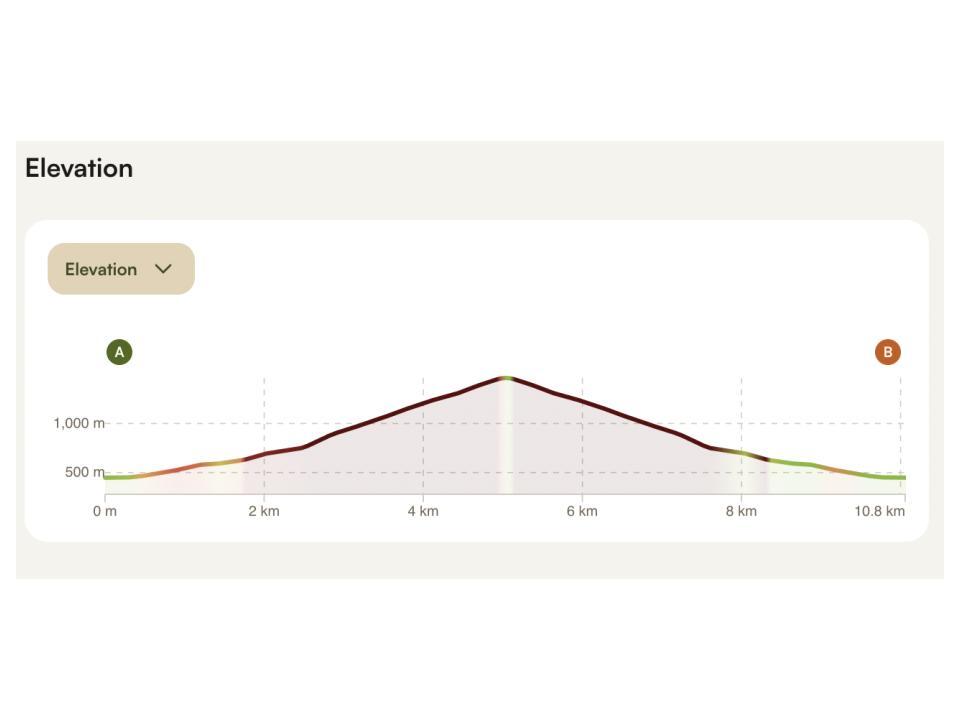Click the profile line at the 4 km gridline
960x720 pixels.
click(423, 403)
